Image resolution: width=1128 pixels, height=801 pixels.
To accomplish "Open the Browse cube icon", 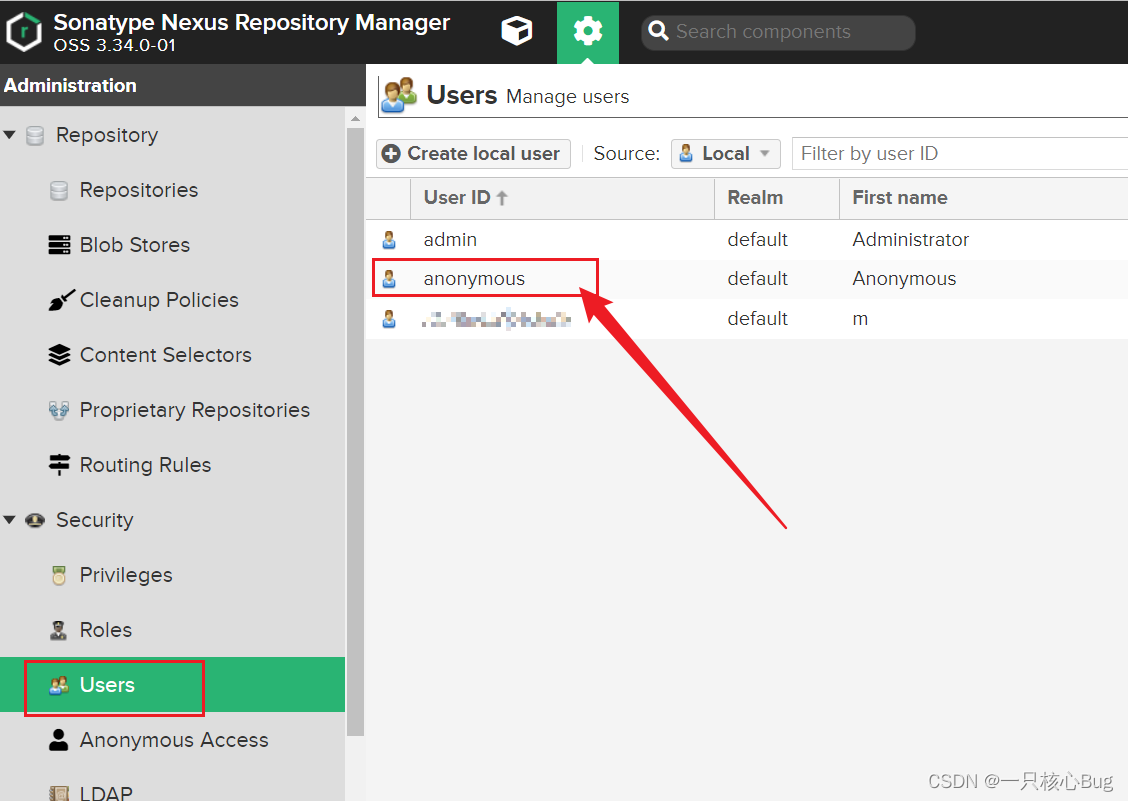I will click(x=517, y=31).
